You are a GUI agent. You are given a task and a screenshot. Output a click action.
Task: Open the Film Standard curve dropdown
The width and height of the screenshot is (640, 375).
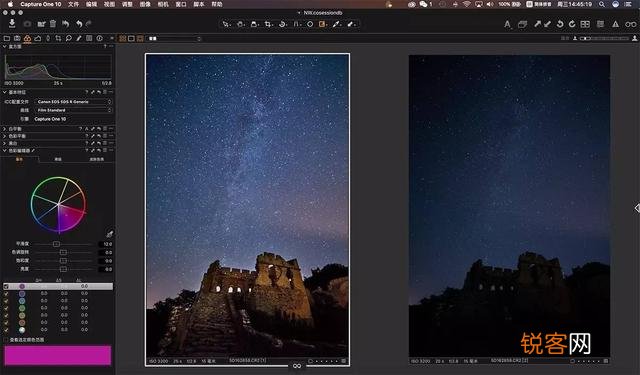click(x=74, y=110)
